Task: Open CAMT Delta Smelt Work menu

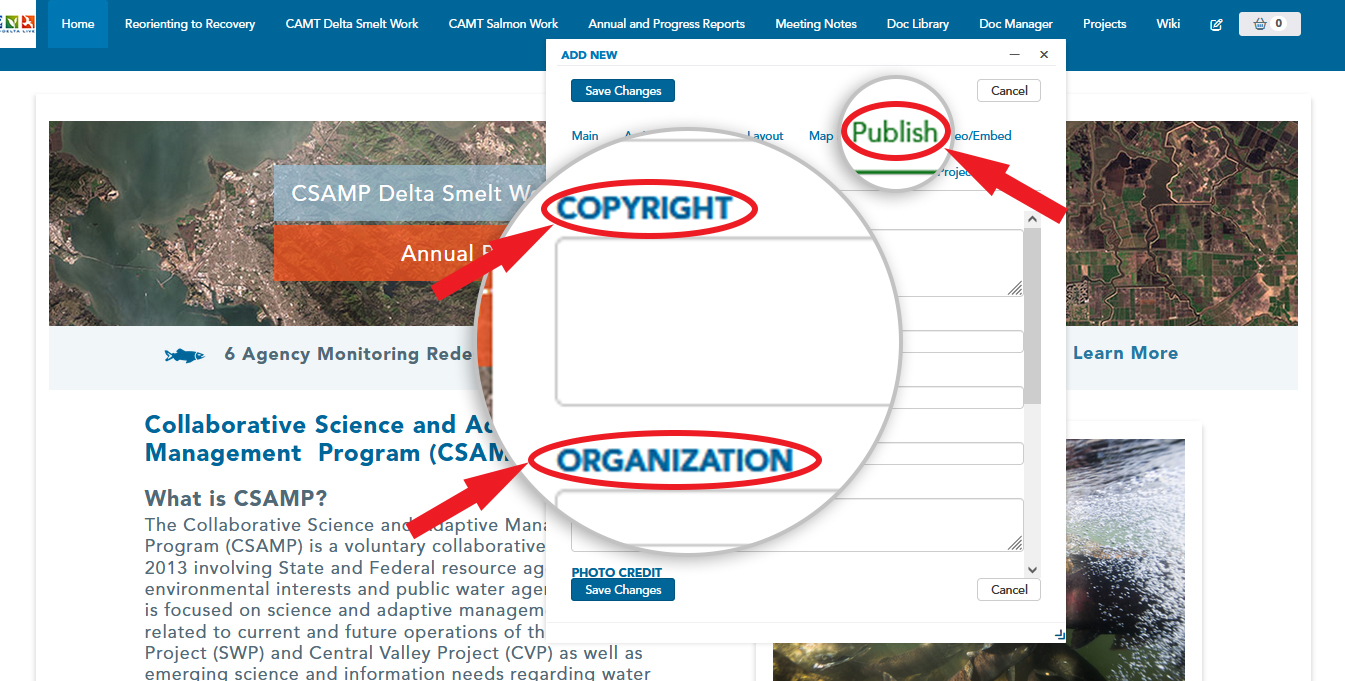Action: (x=352, y=24)
